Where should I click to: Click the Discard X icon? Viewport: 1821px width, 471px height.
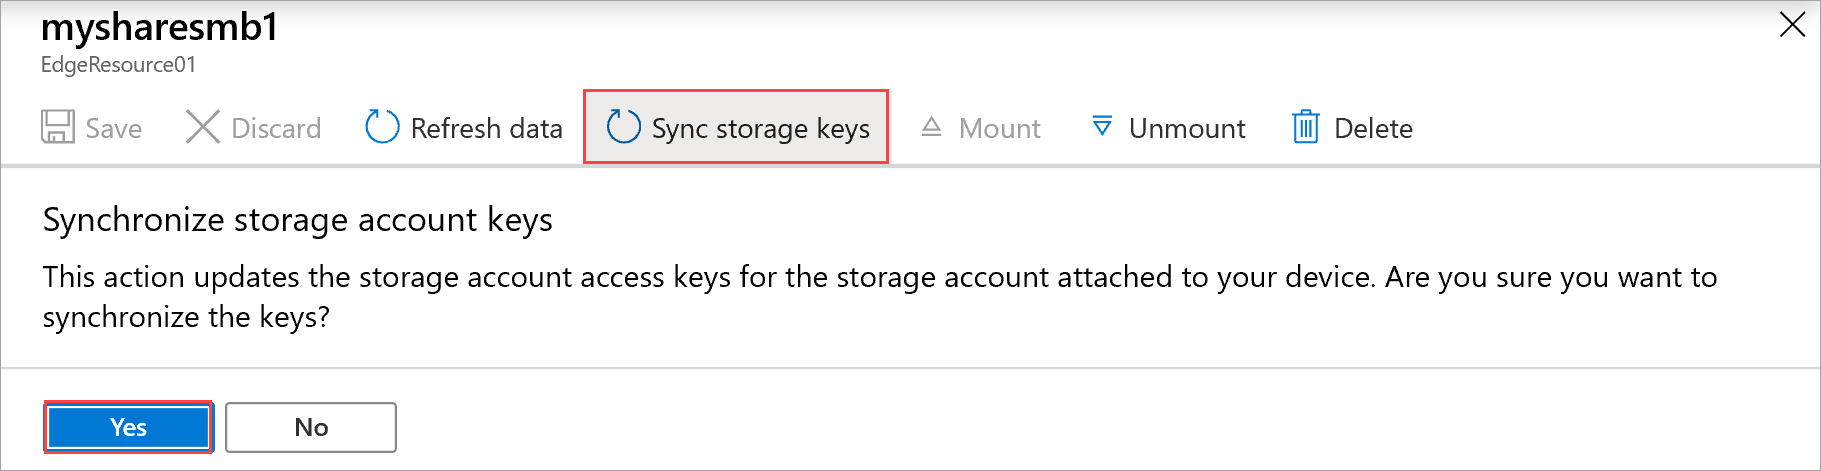(203, 127)
